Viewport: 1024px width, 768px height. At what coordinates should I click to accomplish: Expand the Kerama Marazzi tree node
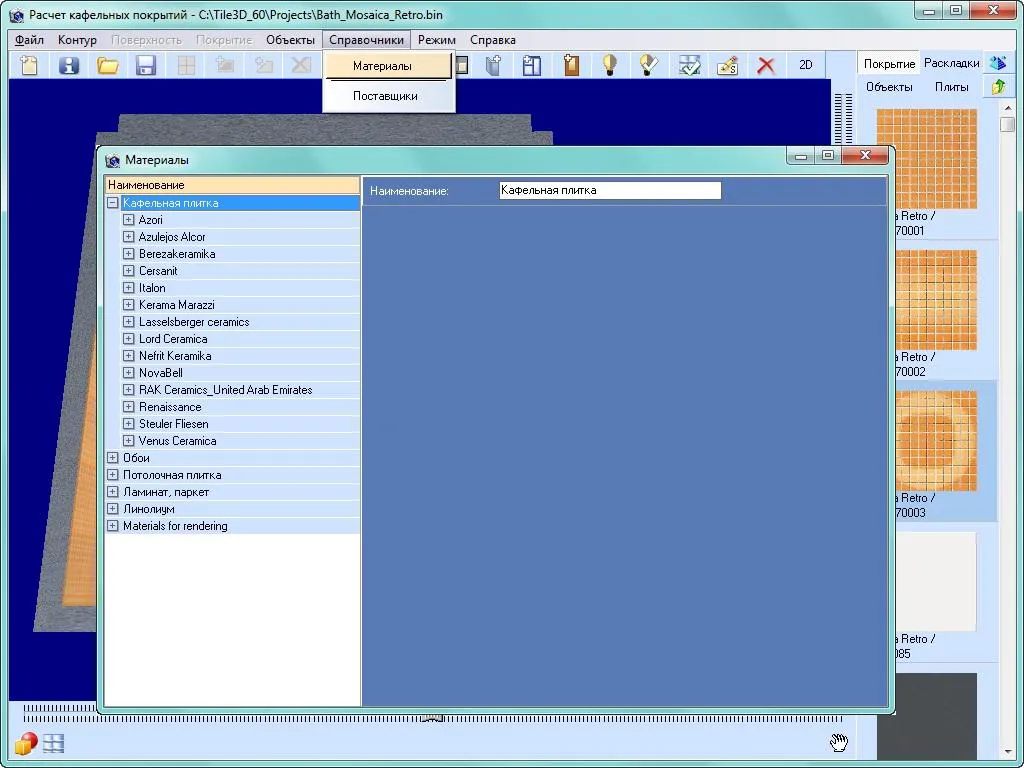(x=129, y=305)
